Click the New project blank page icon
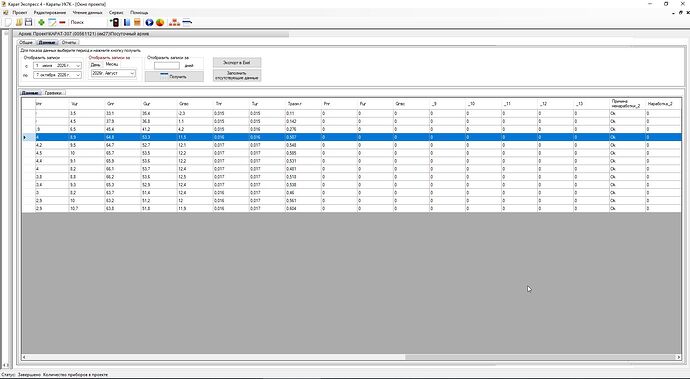690x379 pixels. point(7,22)
